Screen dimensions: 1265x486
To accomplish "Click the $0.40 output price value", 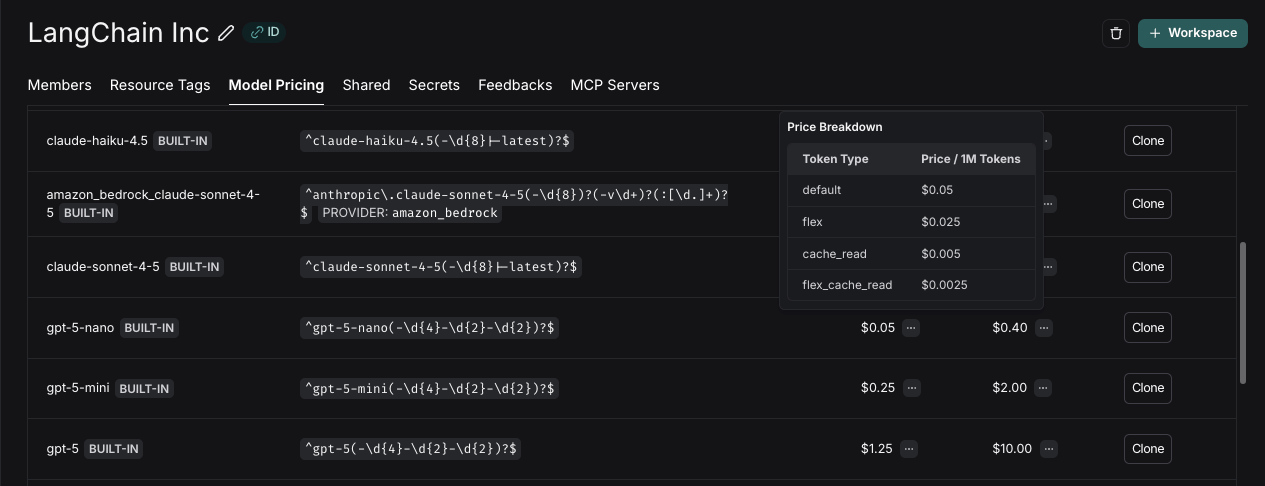I will tap(1010, 328).
